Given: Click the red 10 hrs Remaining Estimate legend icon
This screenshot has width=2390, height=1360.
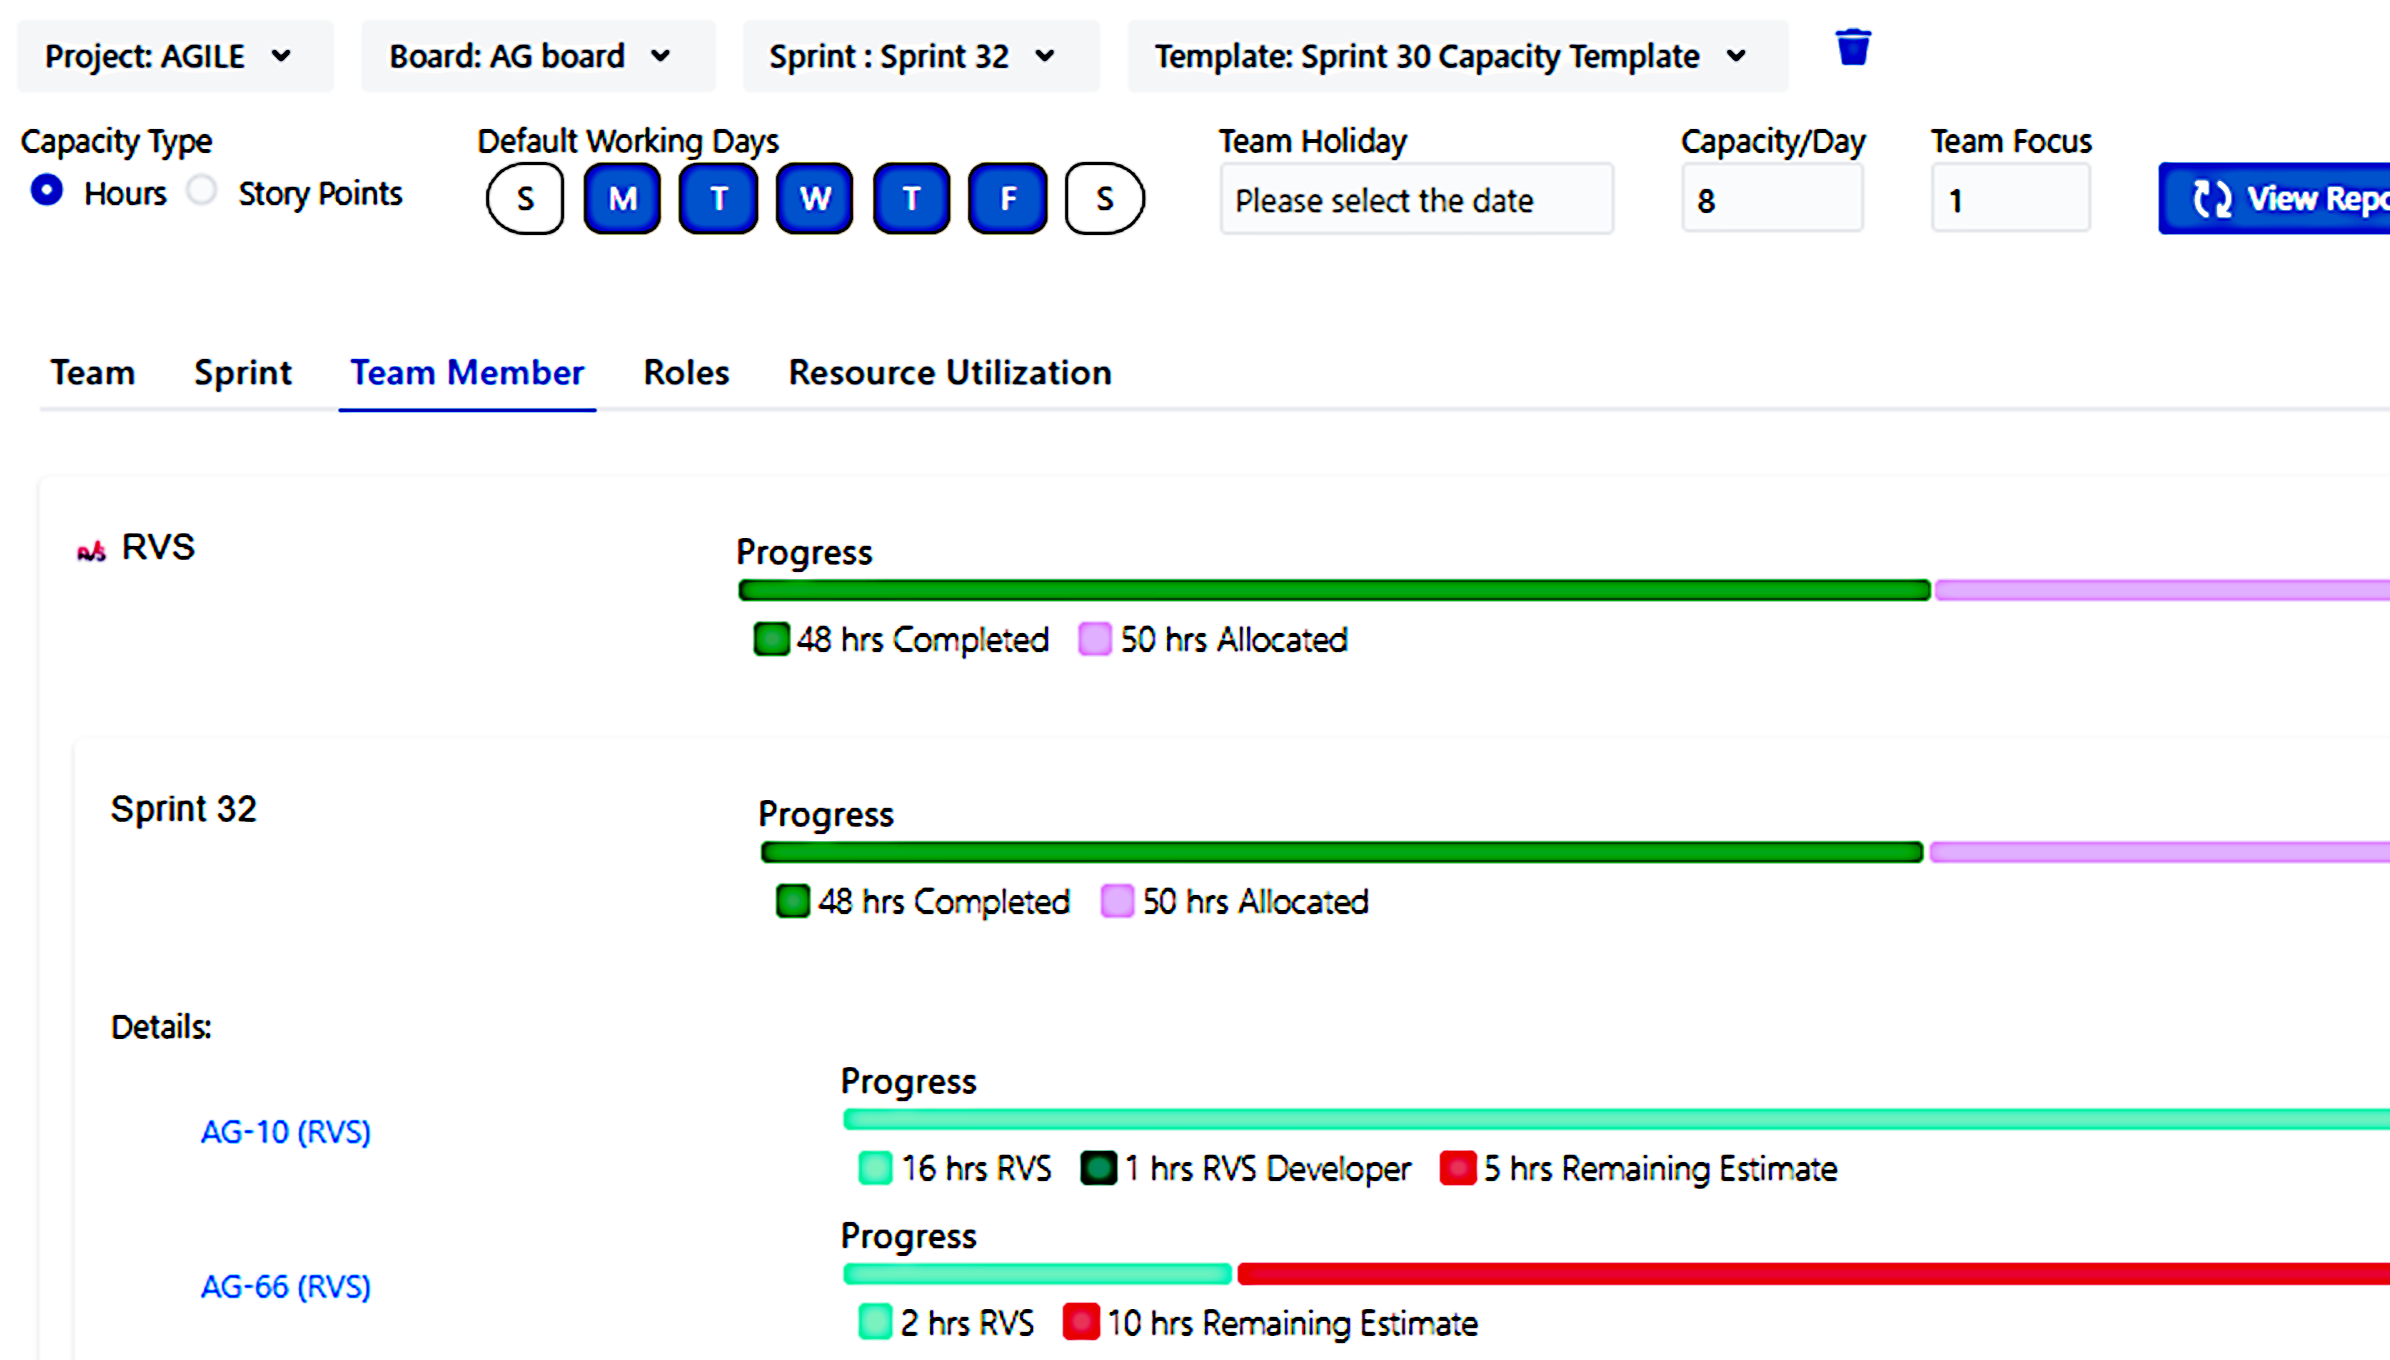Looking at the screenshot, I should (1080, 1322).
